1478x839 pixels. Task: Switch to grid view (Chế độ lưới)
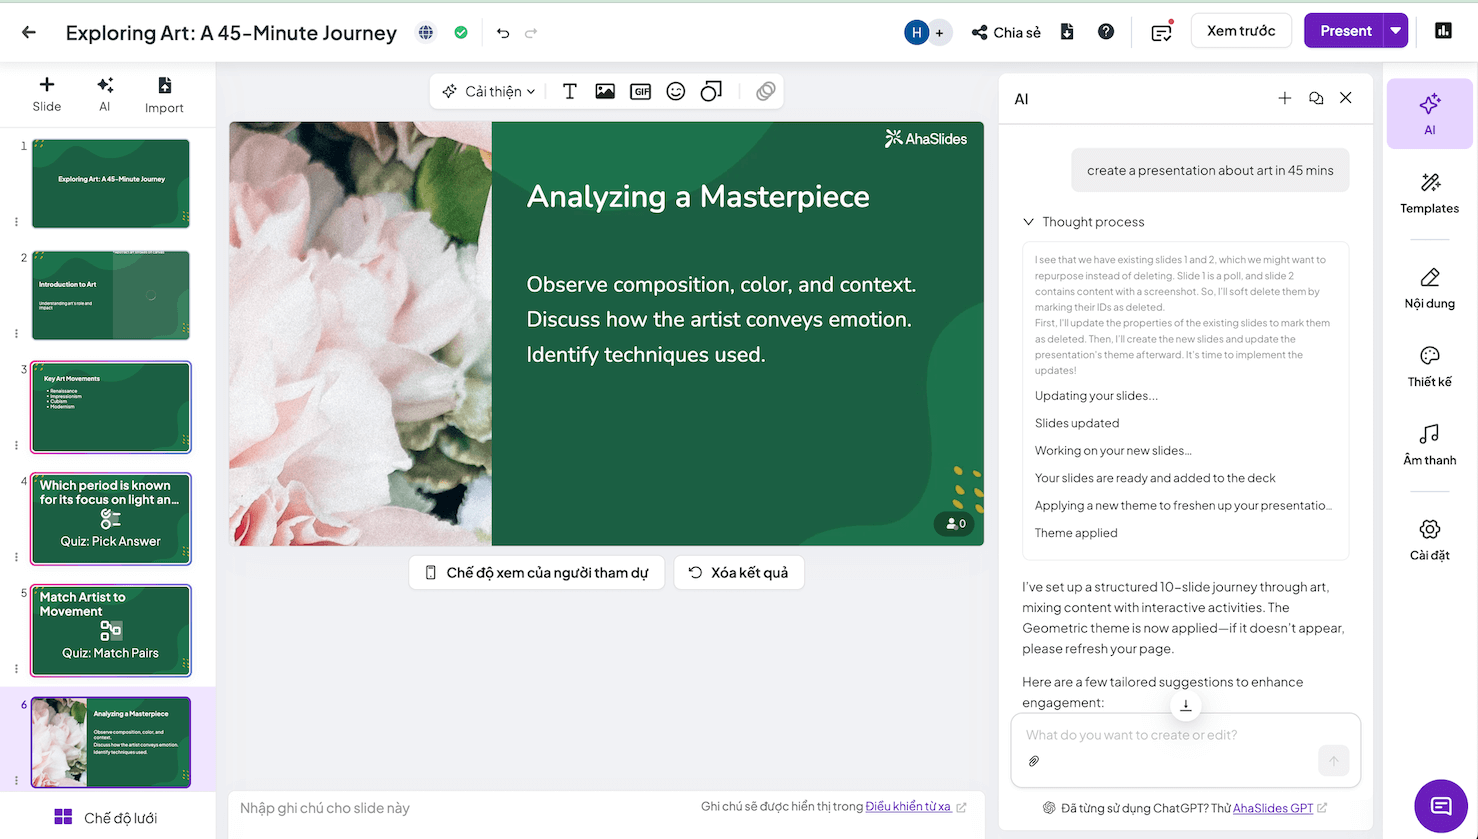[x=107, y=817]
